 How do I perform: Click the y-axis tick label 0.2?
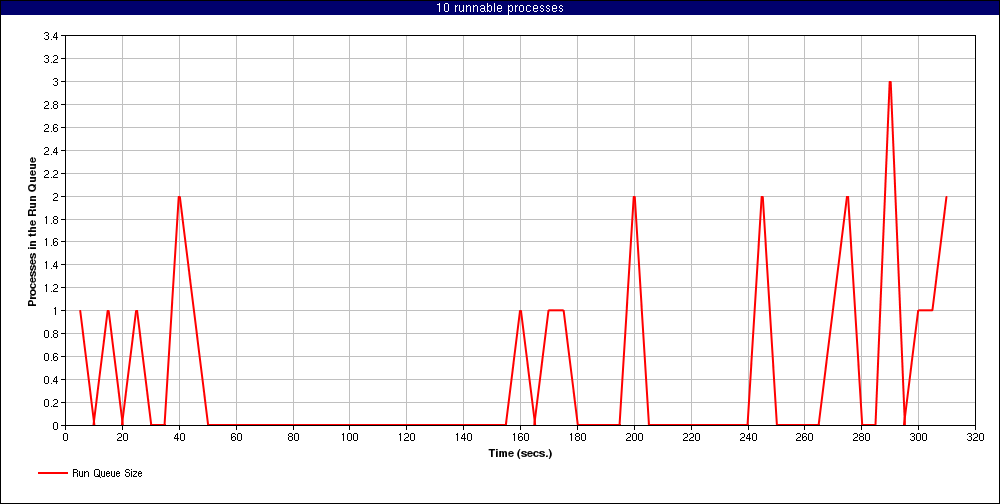[x=52, y=403]
